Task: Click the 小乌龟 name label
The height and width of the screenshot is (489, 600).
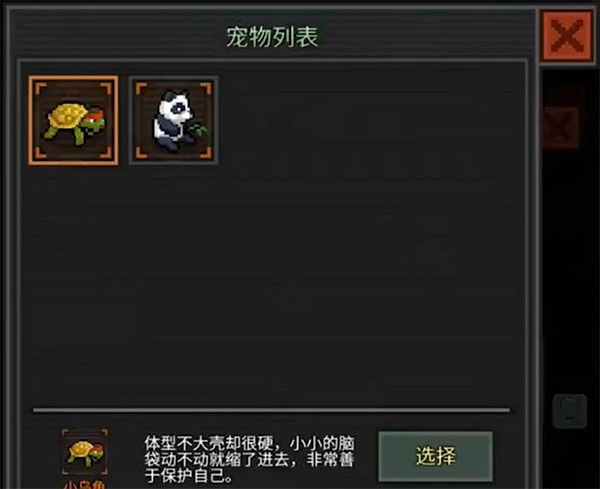Action: (84, 484)
